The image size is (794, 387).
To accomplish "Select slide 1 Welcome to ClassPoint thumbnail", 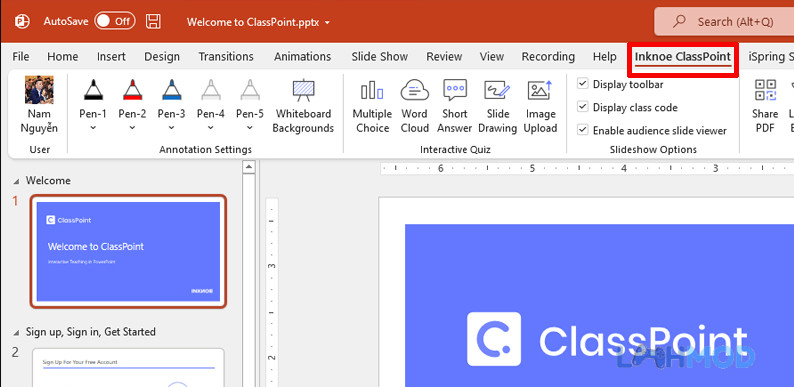I will [x=128, y=251].
